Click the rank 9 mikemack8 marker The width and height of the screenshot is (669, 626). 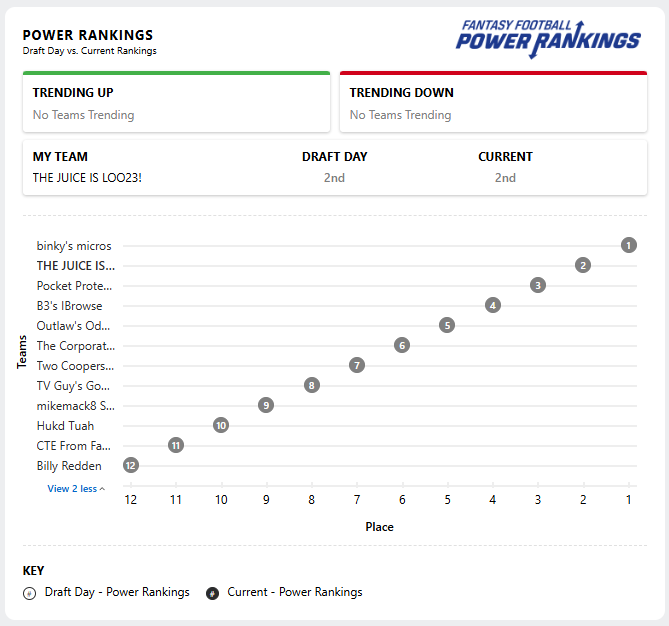pyautogui.click(x=266, y=405)
